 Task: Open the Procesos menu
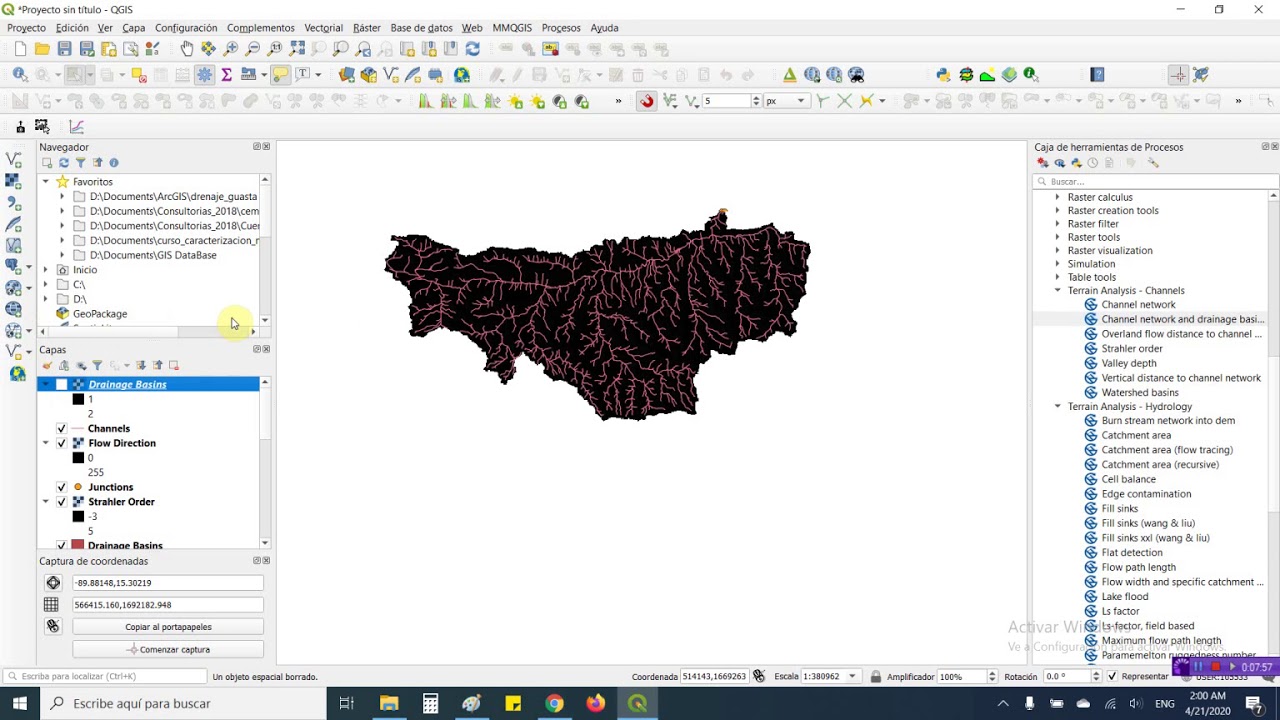(561, 28)
